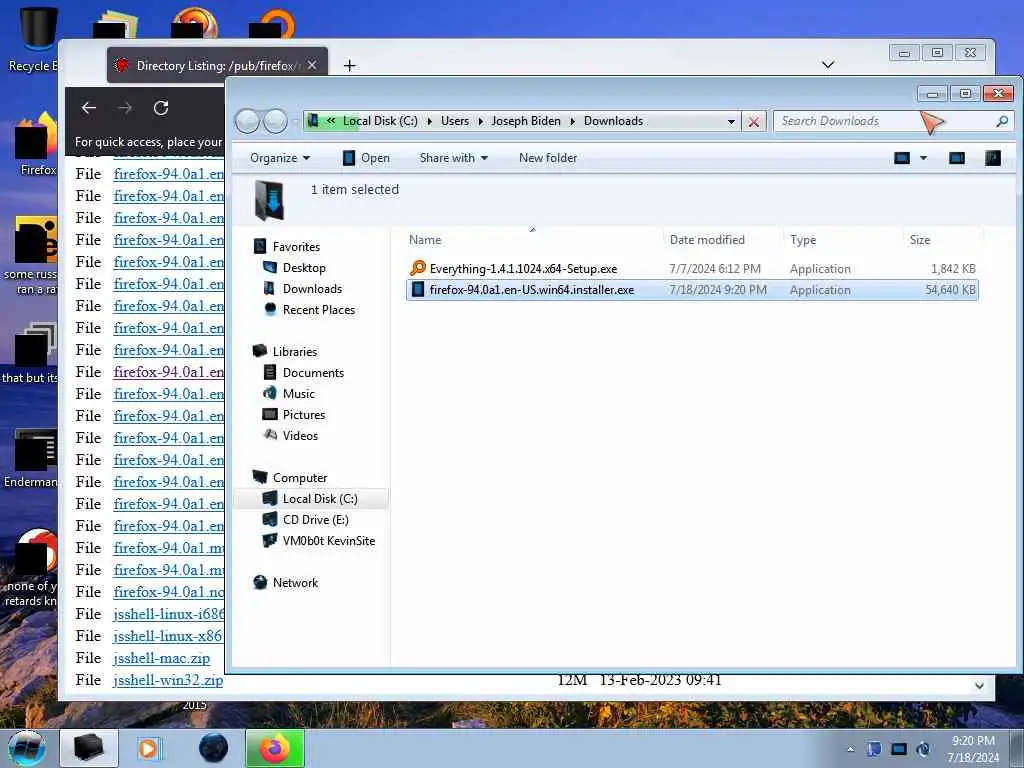Click Downloads in the address breadcrumb
The width and height of the screenshot is (1024, 768).
coord(613,121)
